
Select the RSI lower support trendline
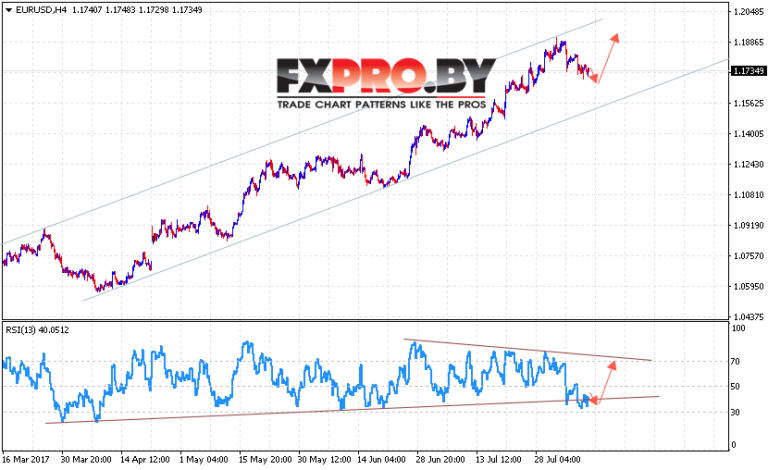tap(352, 409)
